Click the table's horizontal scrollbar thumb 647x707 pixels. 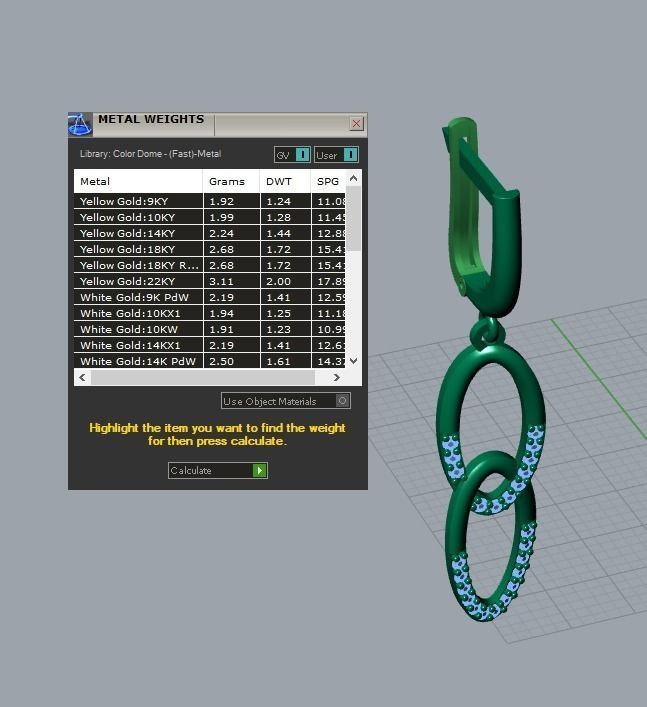click(x=203, y=377)
